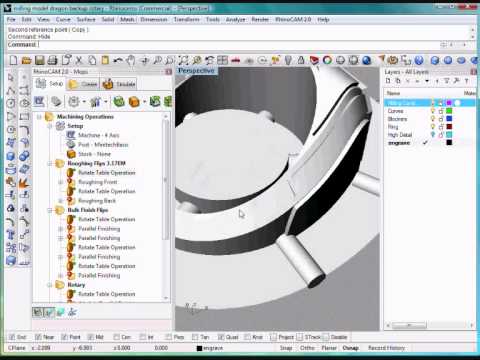Open a file with the folder icon
Screen dimensions: 480x360
pos(26,60)
